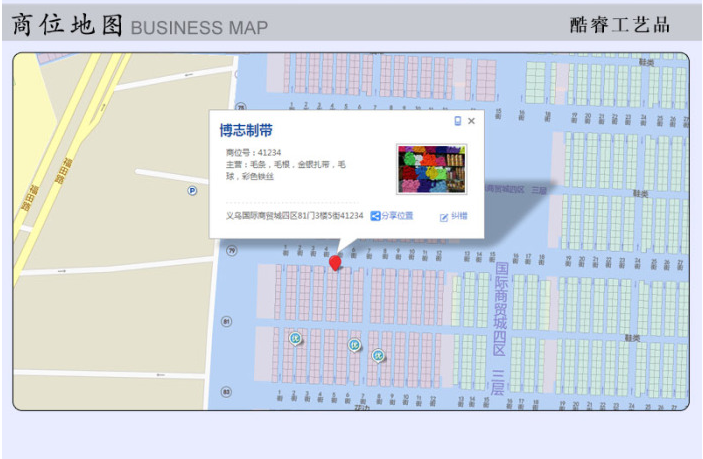Click the 博志制带 shop title
Image resolution: width=703 pixels, height=459 pixels.
246,130
